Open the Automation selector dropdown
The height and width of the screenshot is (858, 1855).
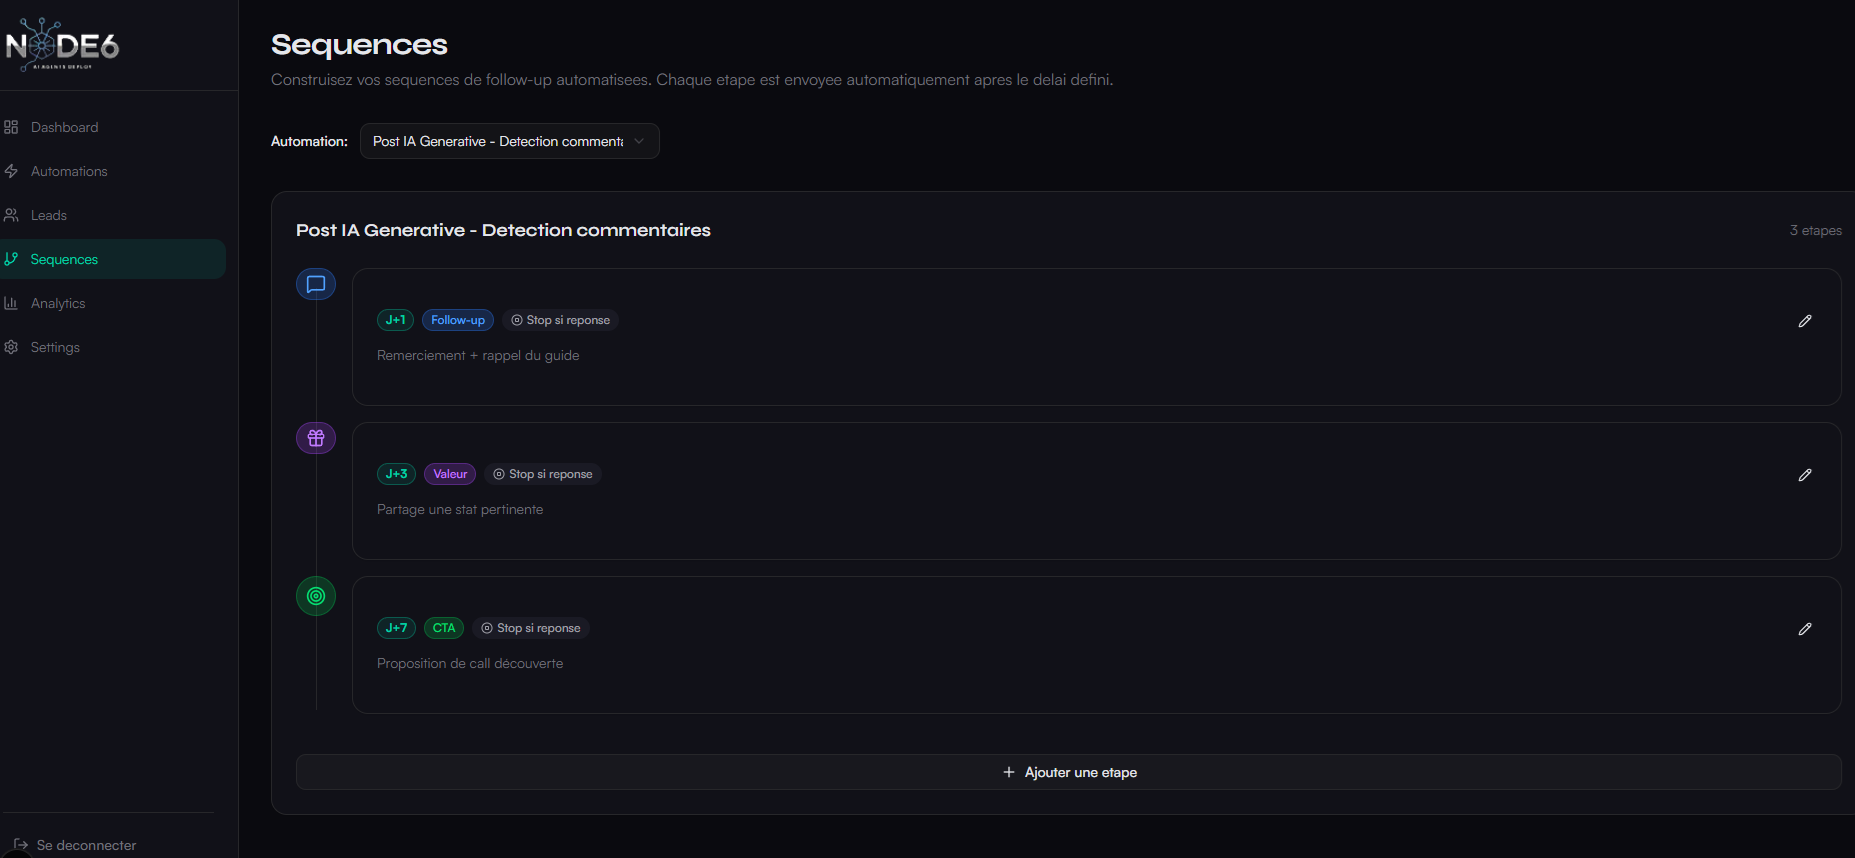(x=498, y=141)
